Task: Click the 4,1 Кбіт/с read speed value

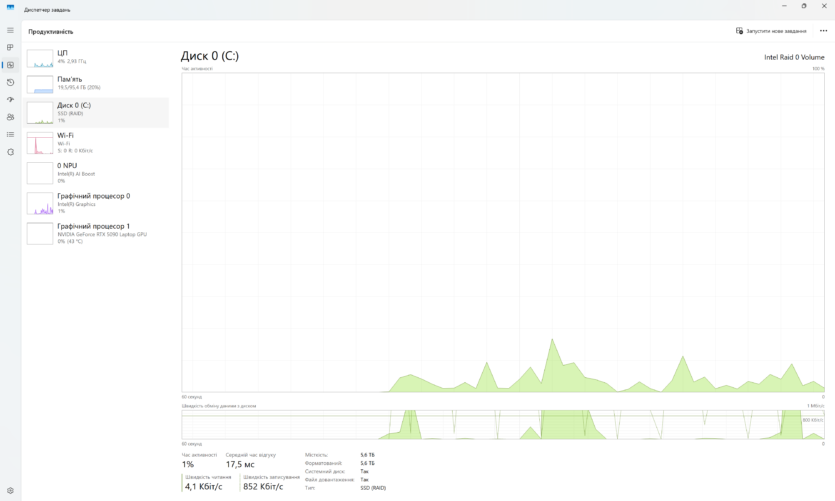Action: (203, 486)
